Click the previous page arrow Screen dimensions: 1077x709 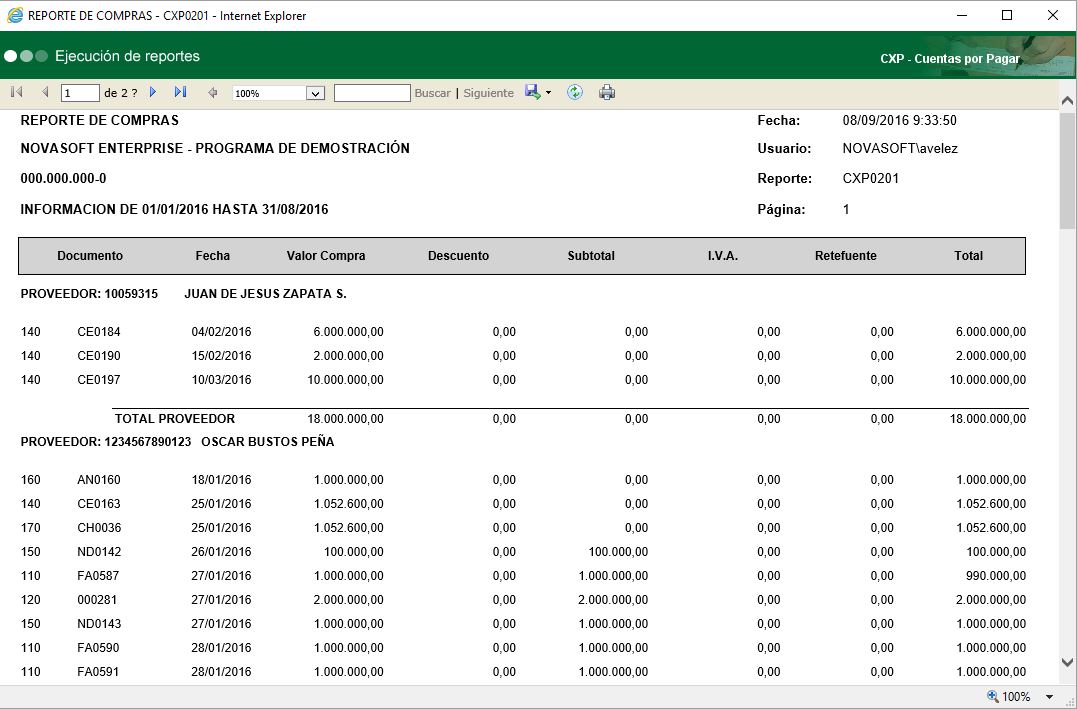pos(45,92)
